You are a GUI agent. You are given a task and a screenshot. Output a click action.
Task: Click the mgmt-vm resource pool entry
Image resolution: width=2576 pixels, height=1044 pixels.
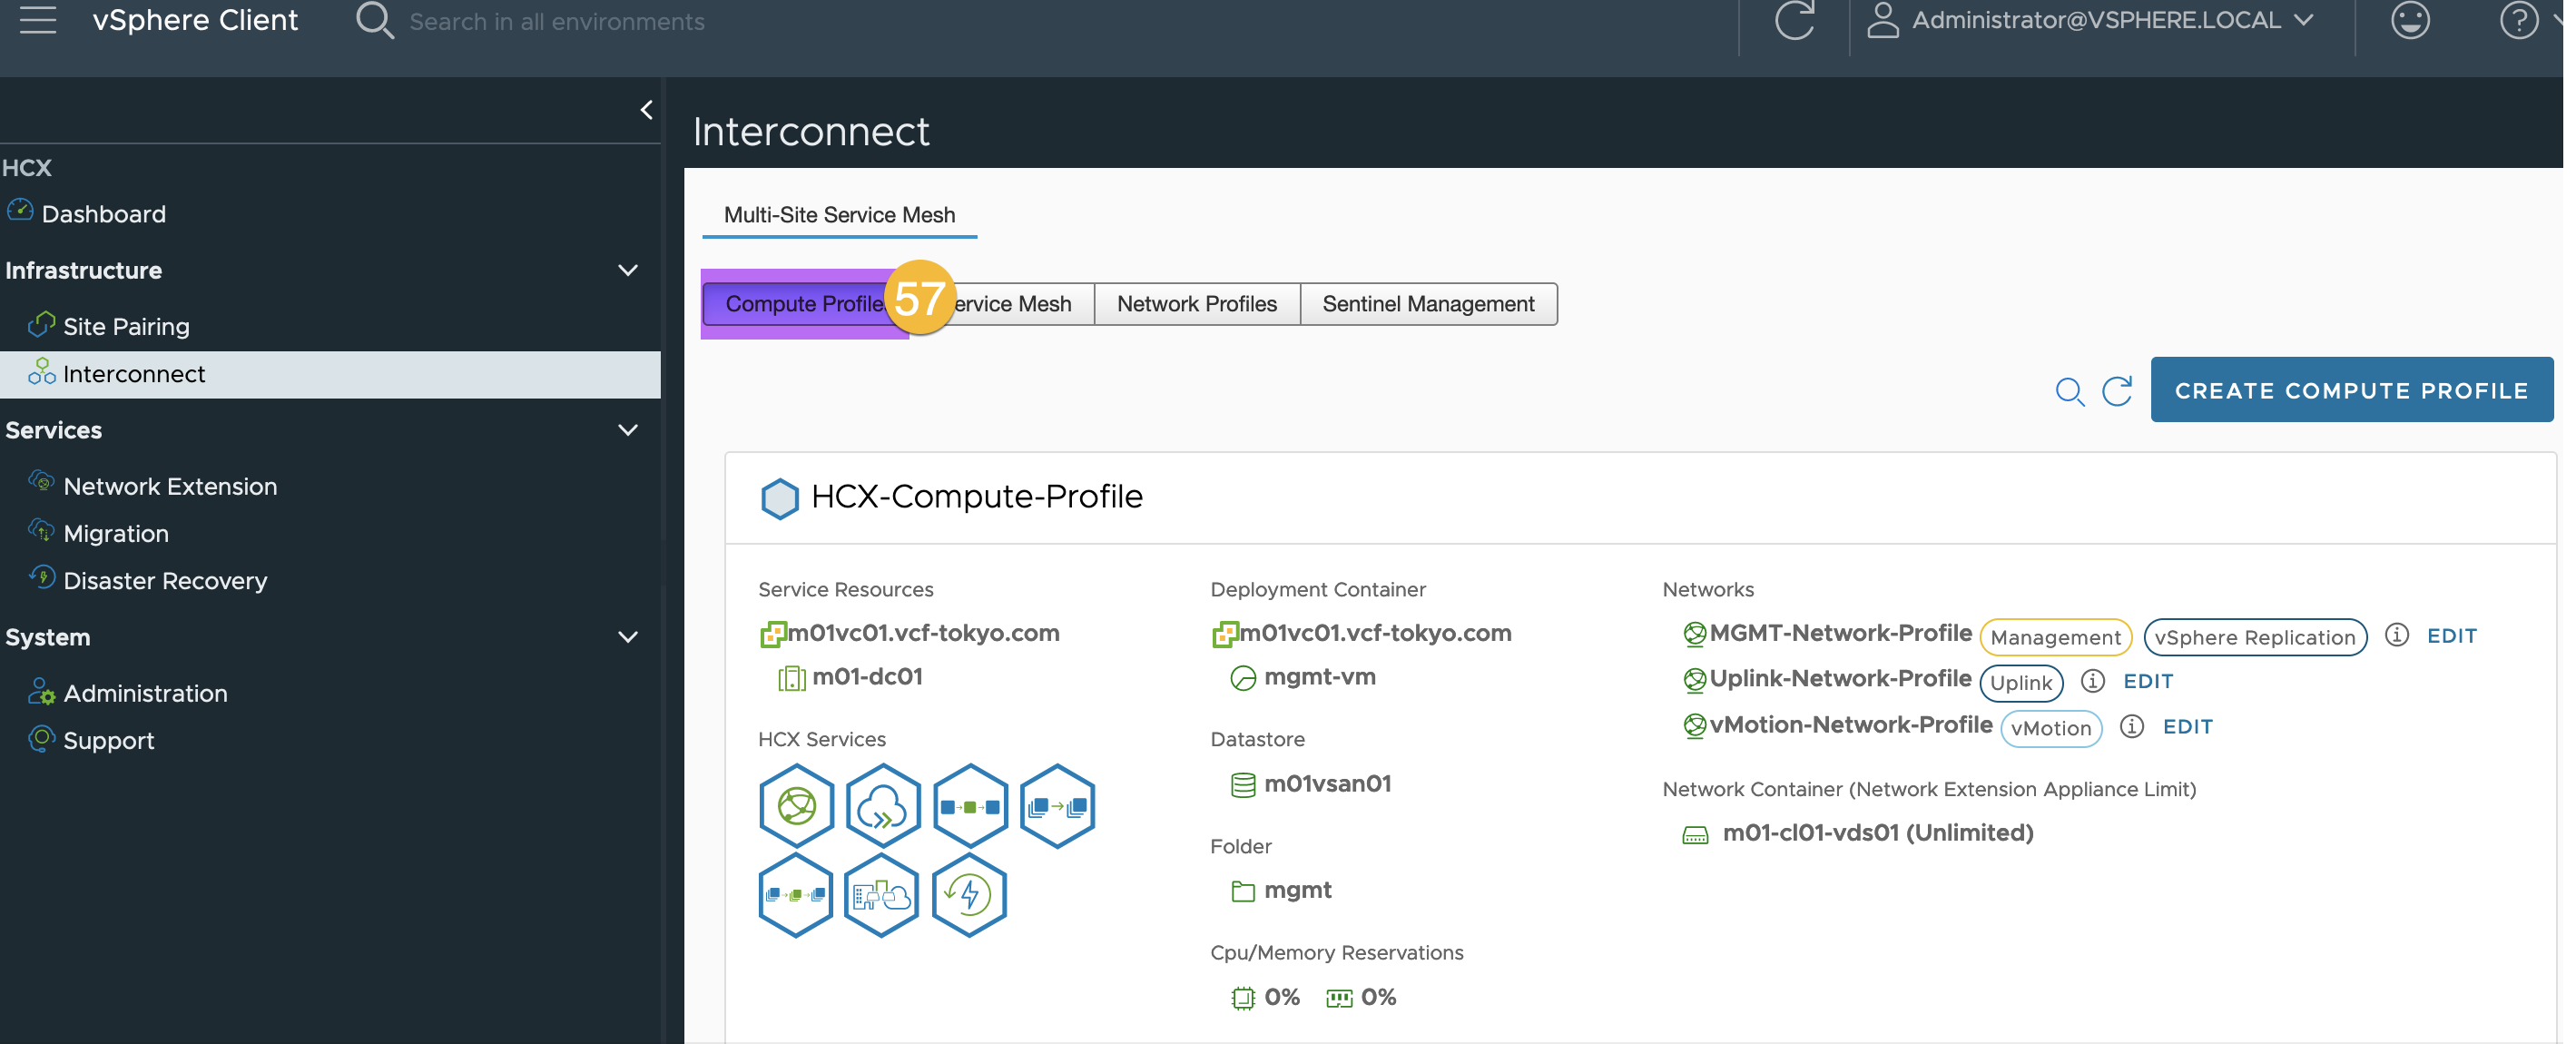click(1319, 677)
